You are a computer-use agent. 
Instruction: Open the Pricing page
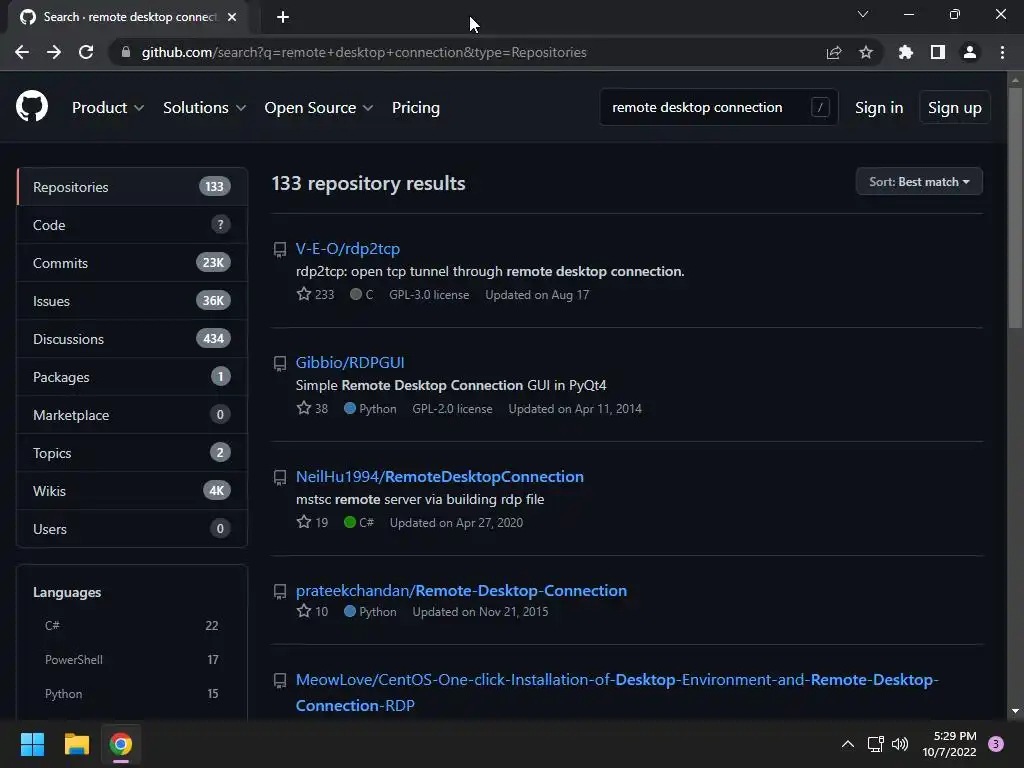pos(416,108)
